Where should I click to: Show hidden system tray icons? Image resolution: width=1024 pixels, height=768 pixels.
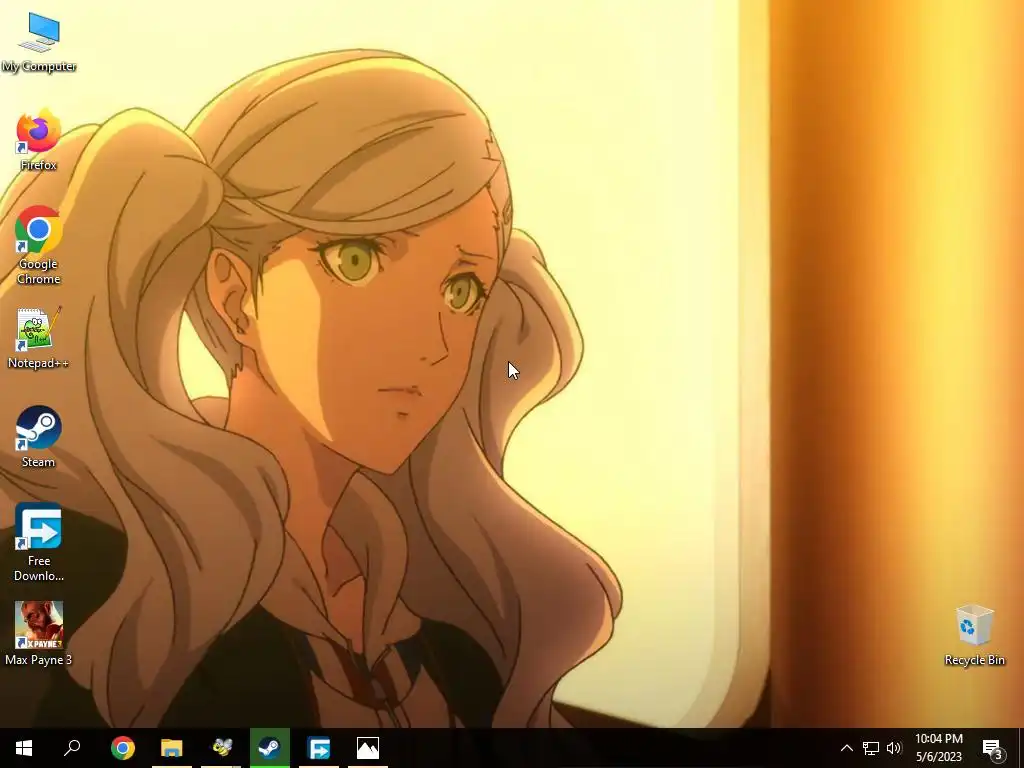(846, 748)
